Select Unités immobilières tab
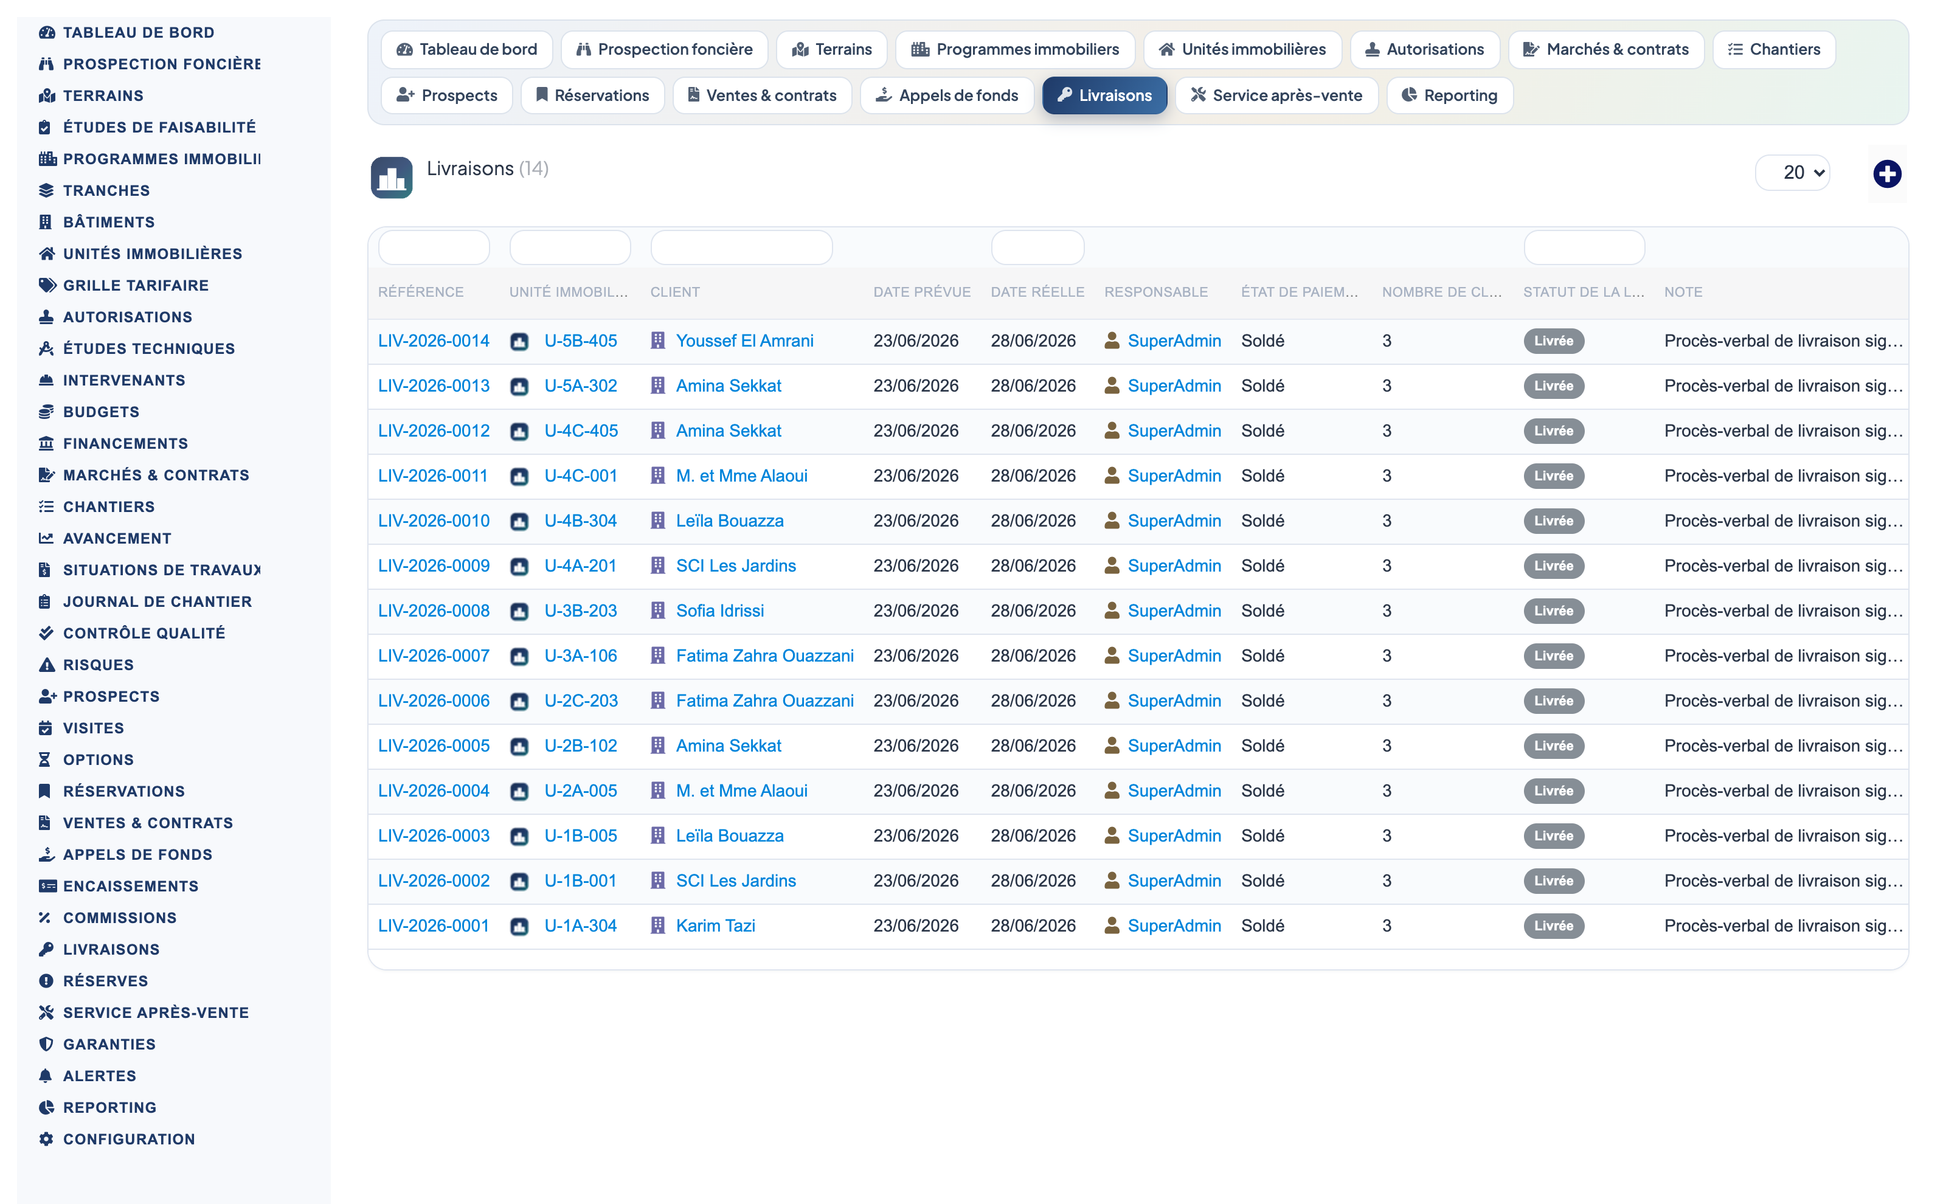Screen dimensions: 1946x1204 pos(1242,49)
